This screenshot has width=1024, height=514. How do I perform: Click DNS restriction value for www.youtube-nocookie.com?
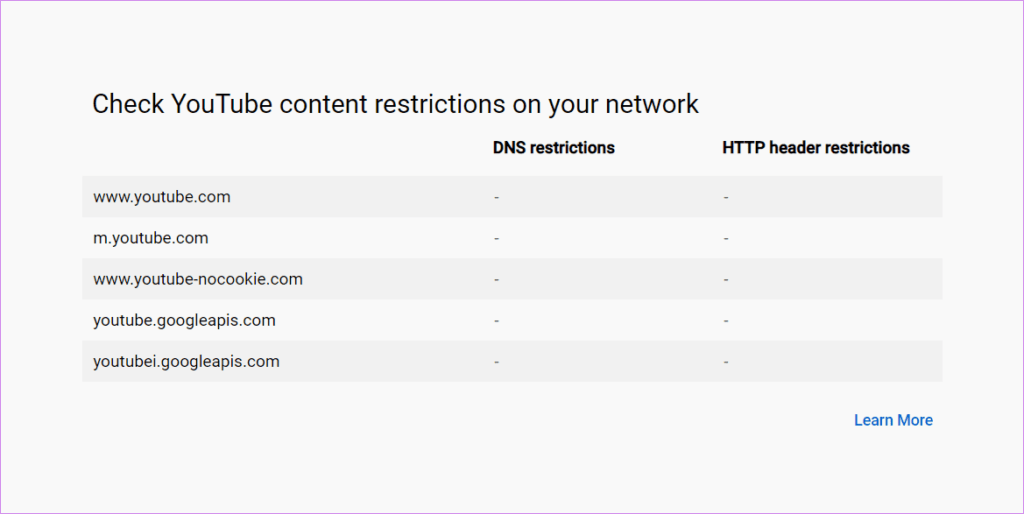[497, 279]
